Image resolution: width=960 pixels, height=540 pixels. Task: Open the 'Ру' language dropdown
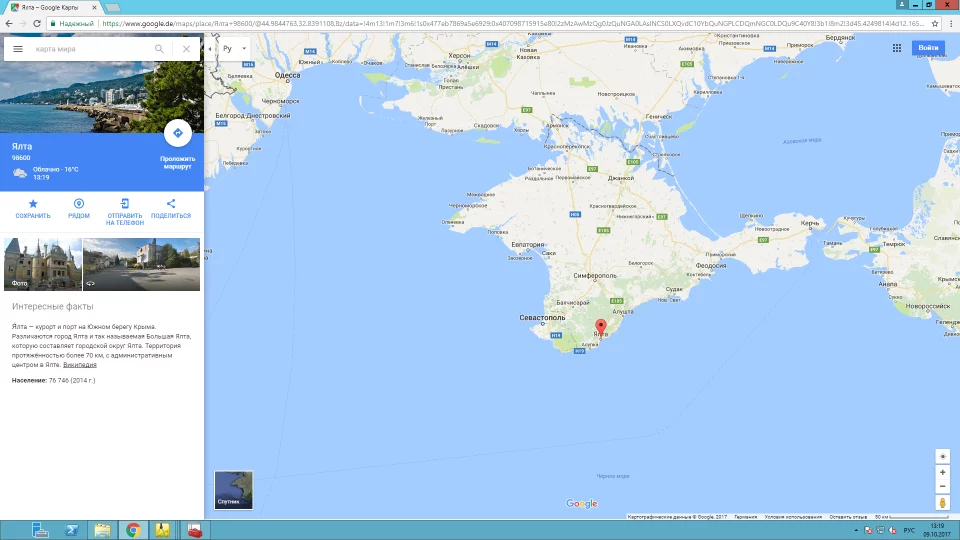coord(234,48)
